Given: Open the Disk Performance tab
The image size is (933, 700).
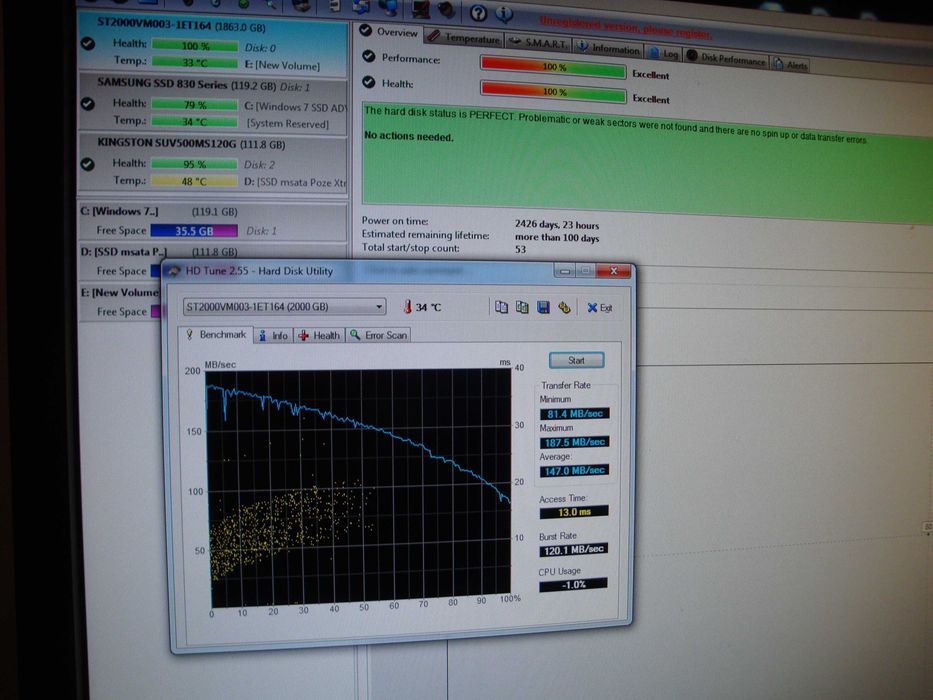Looking at the screenshot, I should [727, 58].
